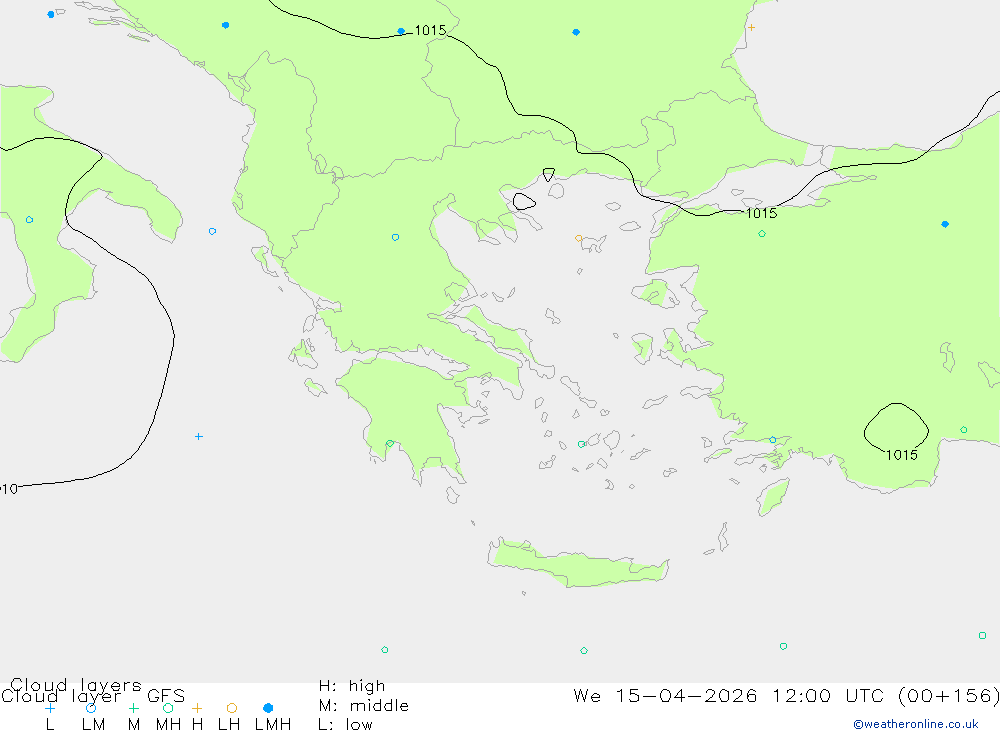The height and width of the screenshot is (733, 1000).
Task: Select the green circle marker on Peloponnese
Action: (x=390, y=443)
